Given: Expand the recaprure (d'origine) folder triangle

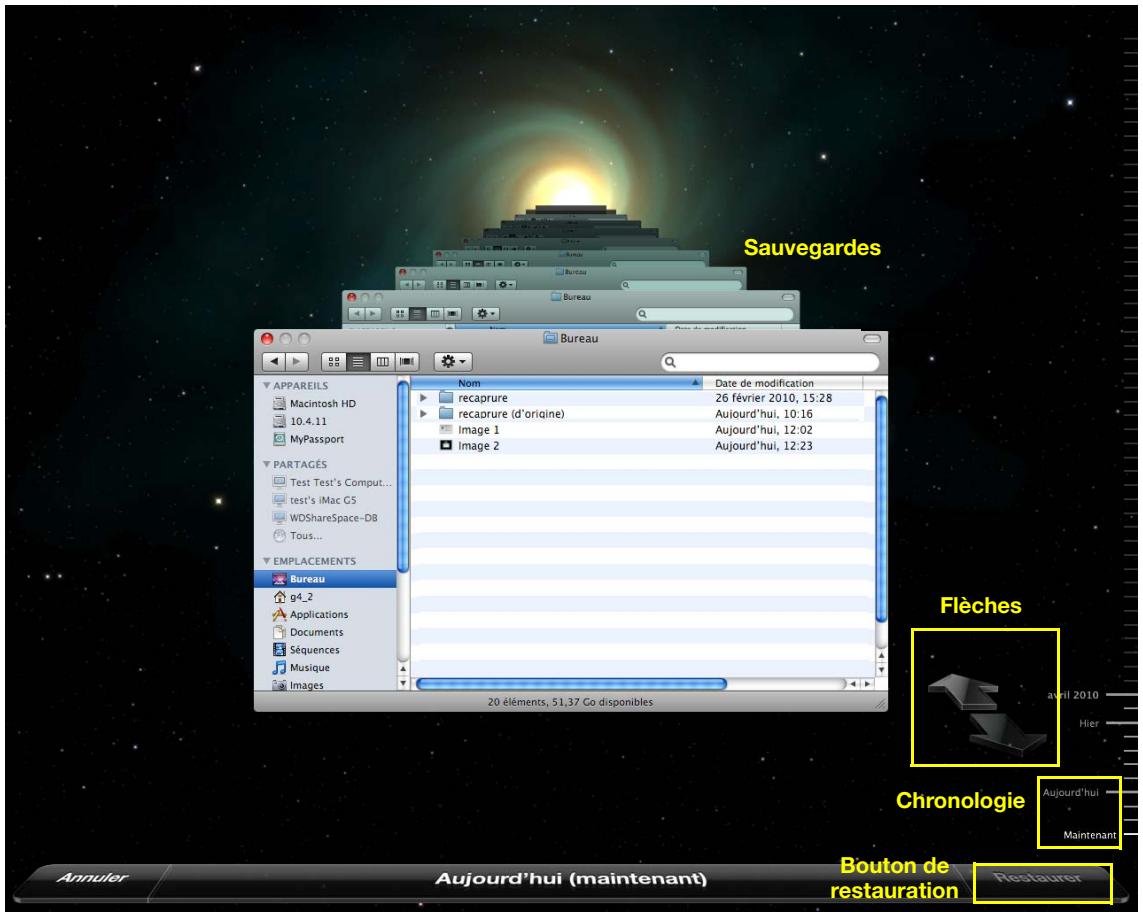Looking at the screenshot, I should coord(424,414).
